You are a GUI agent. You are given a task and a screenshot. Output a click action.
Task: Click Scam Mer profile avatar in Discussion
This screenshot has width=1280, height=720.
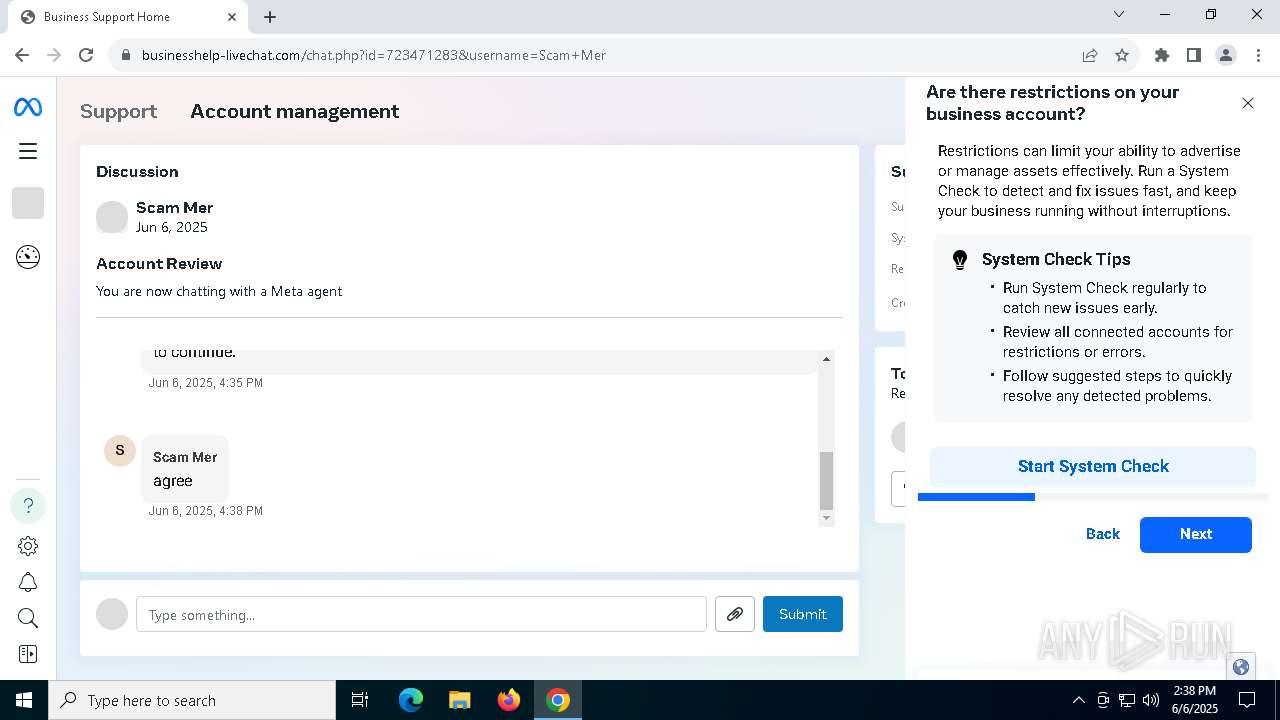coord(112,217)
